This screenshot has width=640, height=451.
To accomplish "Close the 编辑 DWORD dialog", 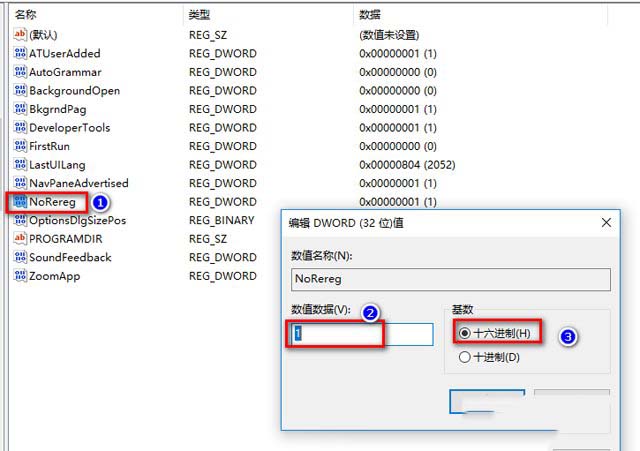I will point(607,222).
